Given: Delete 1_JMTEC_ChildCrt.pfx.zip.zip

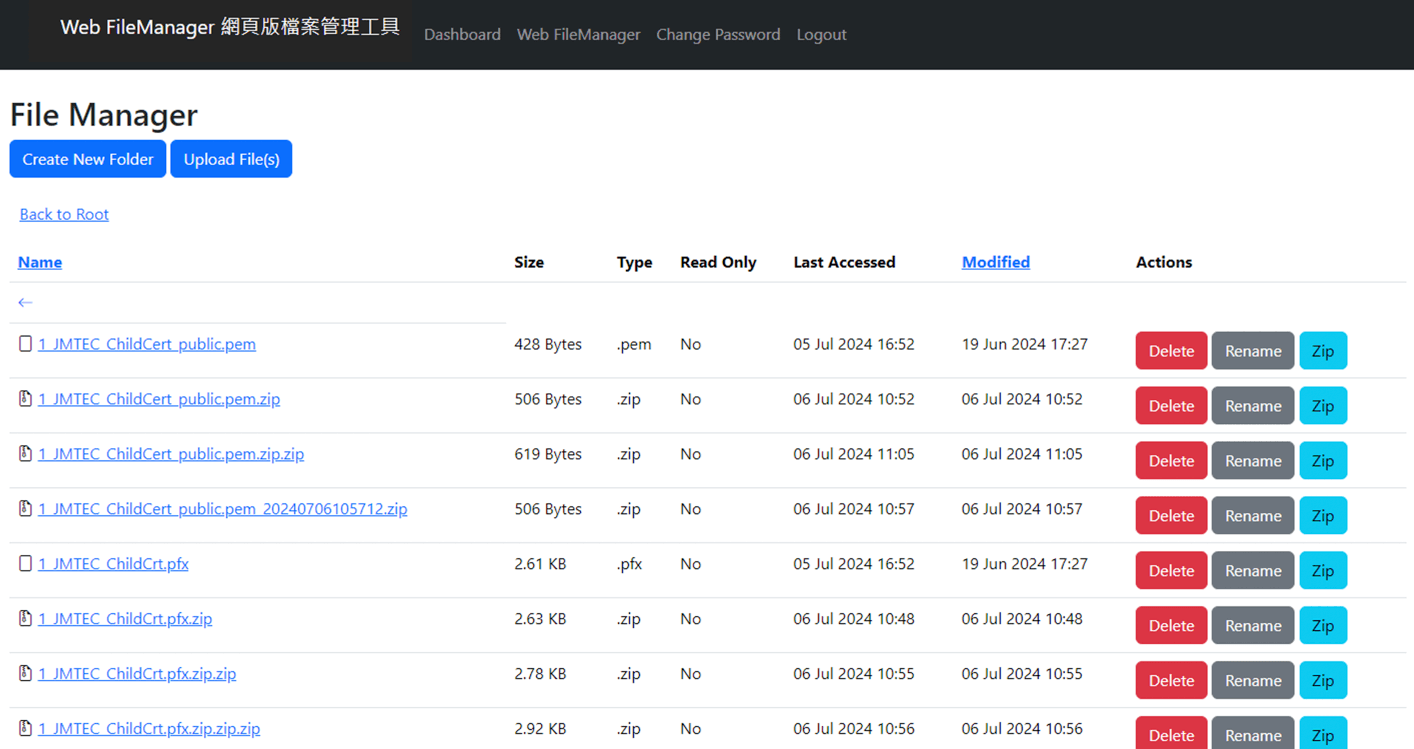Looking at the screenshot, I should [1171, 681].
